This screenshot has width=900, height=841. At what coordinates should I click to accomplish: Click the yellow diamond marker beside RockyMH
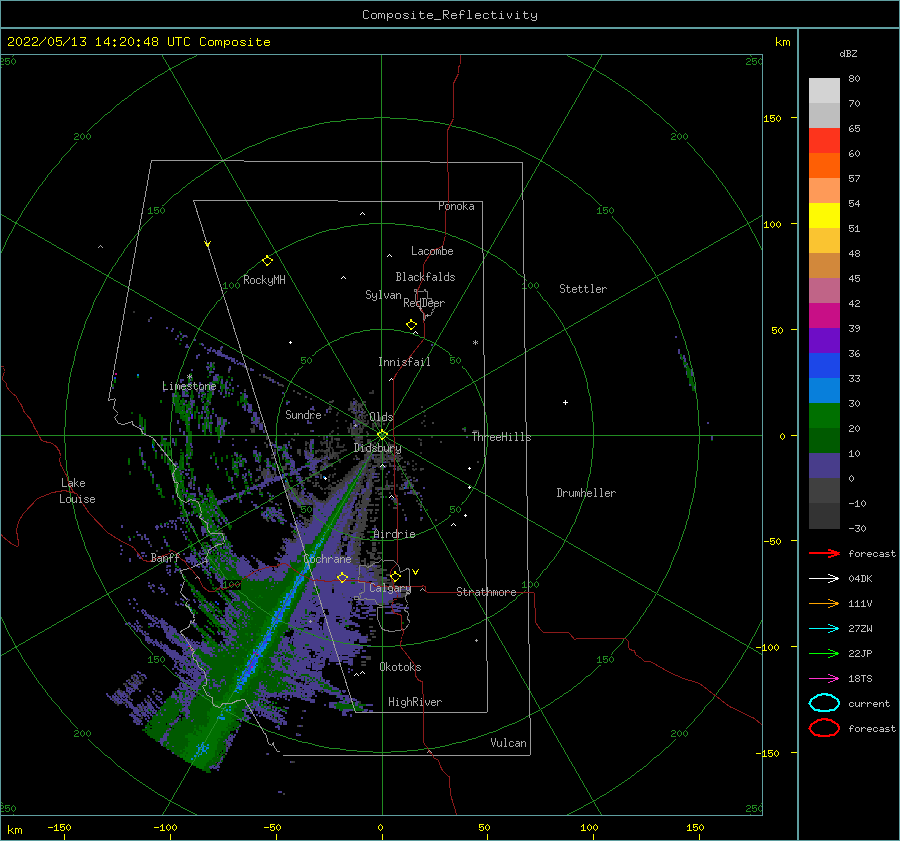[x=267, y=261]
